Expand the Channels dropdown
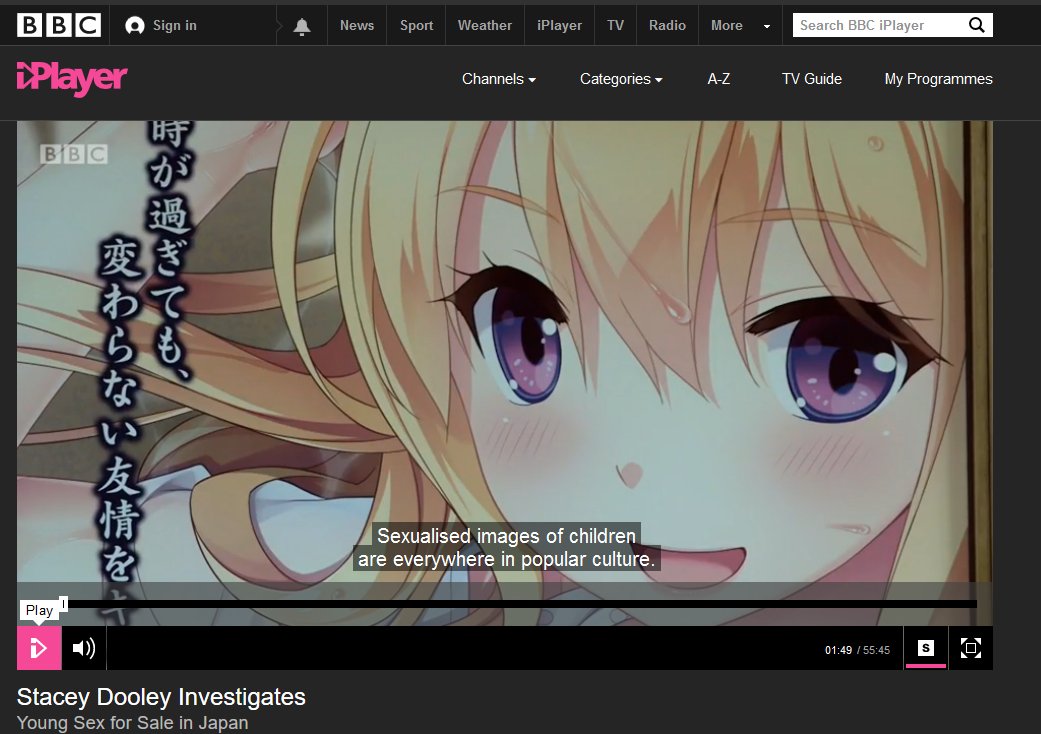The height and width of the screenshot is (734, 1041). click(499, 79)
